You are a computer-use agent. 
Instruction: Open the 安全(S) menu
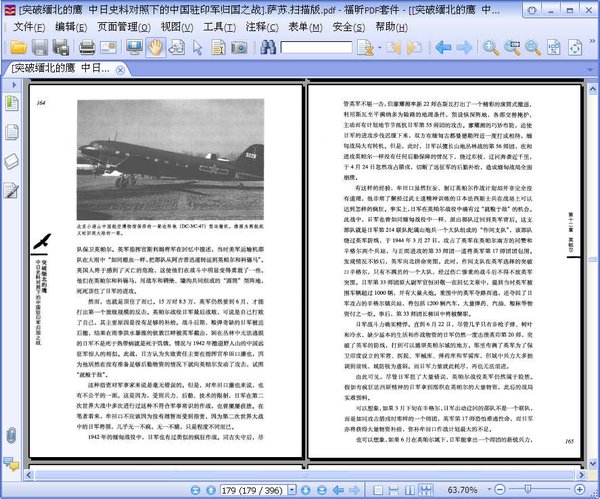click(x=349, y=27)
